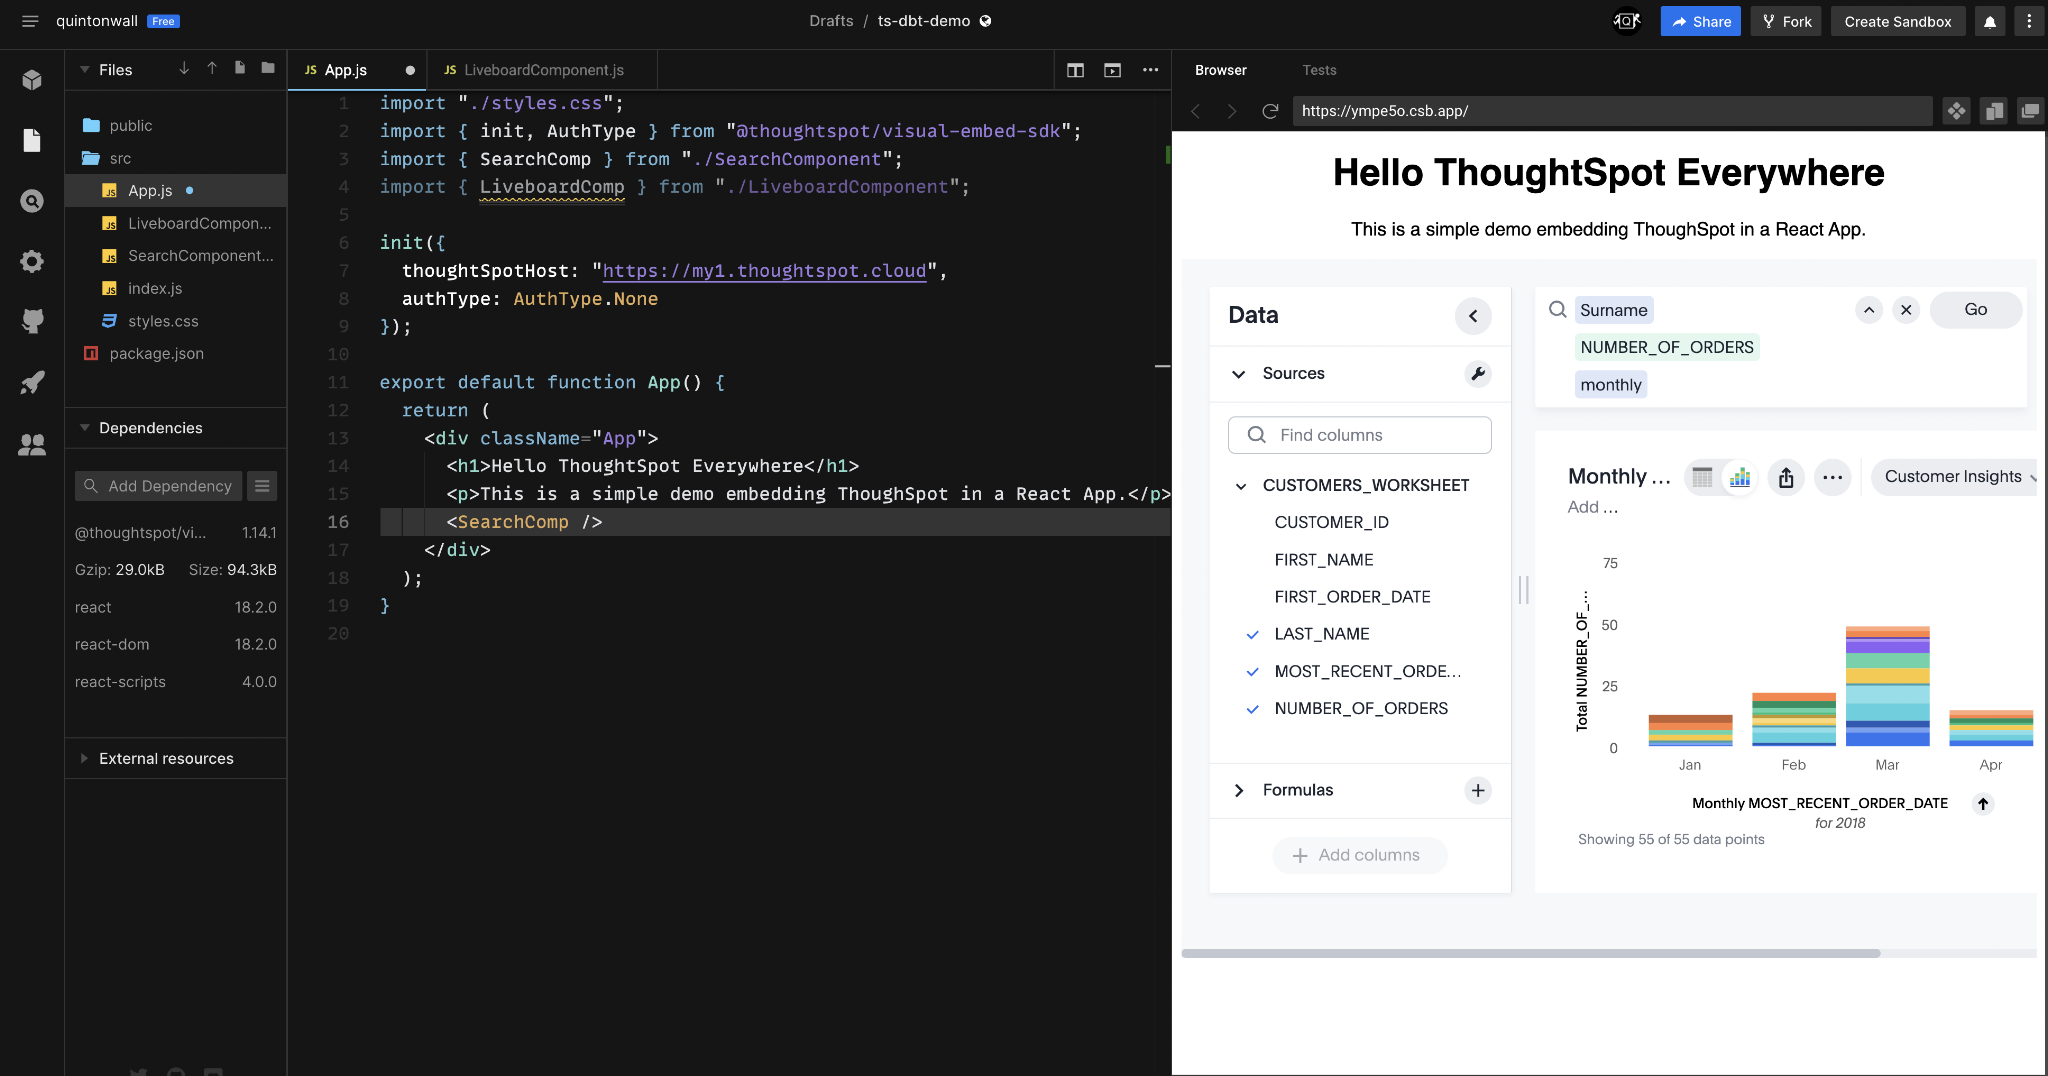2048x1076 pixels.
Task: Collapse the Files section
Action: [85, 69]
